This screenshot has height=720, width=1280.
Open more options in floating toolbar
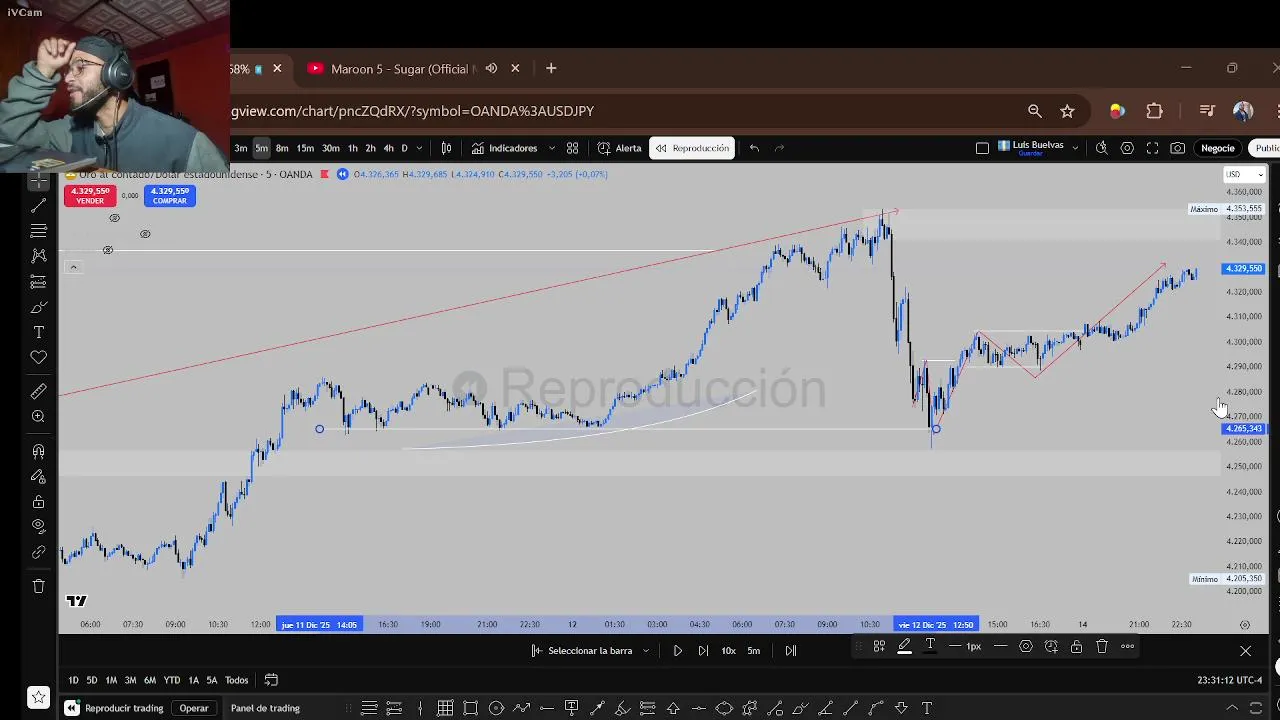[x=1127, y=646]
